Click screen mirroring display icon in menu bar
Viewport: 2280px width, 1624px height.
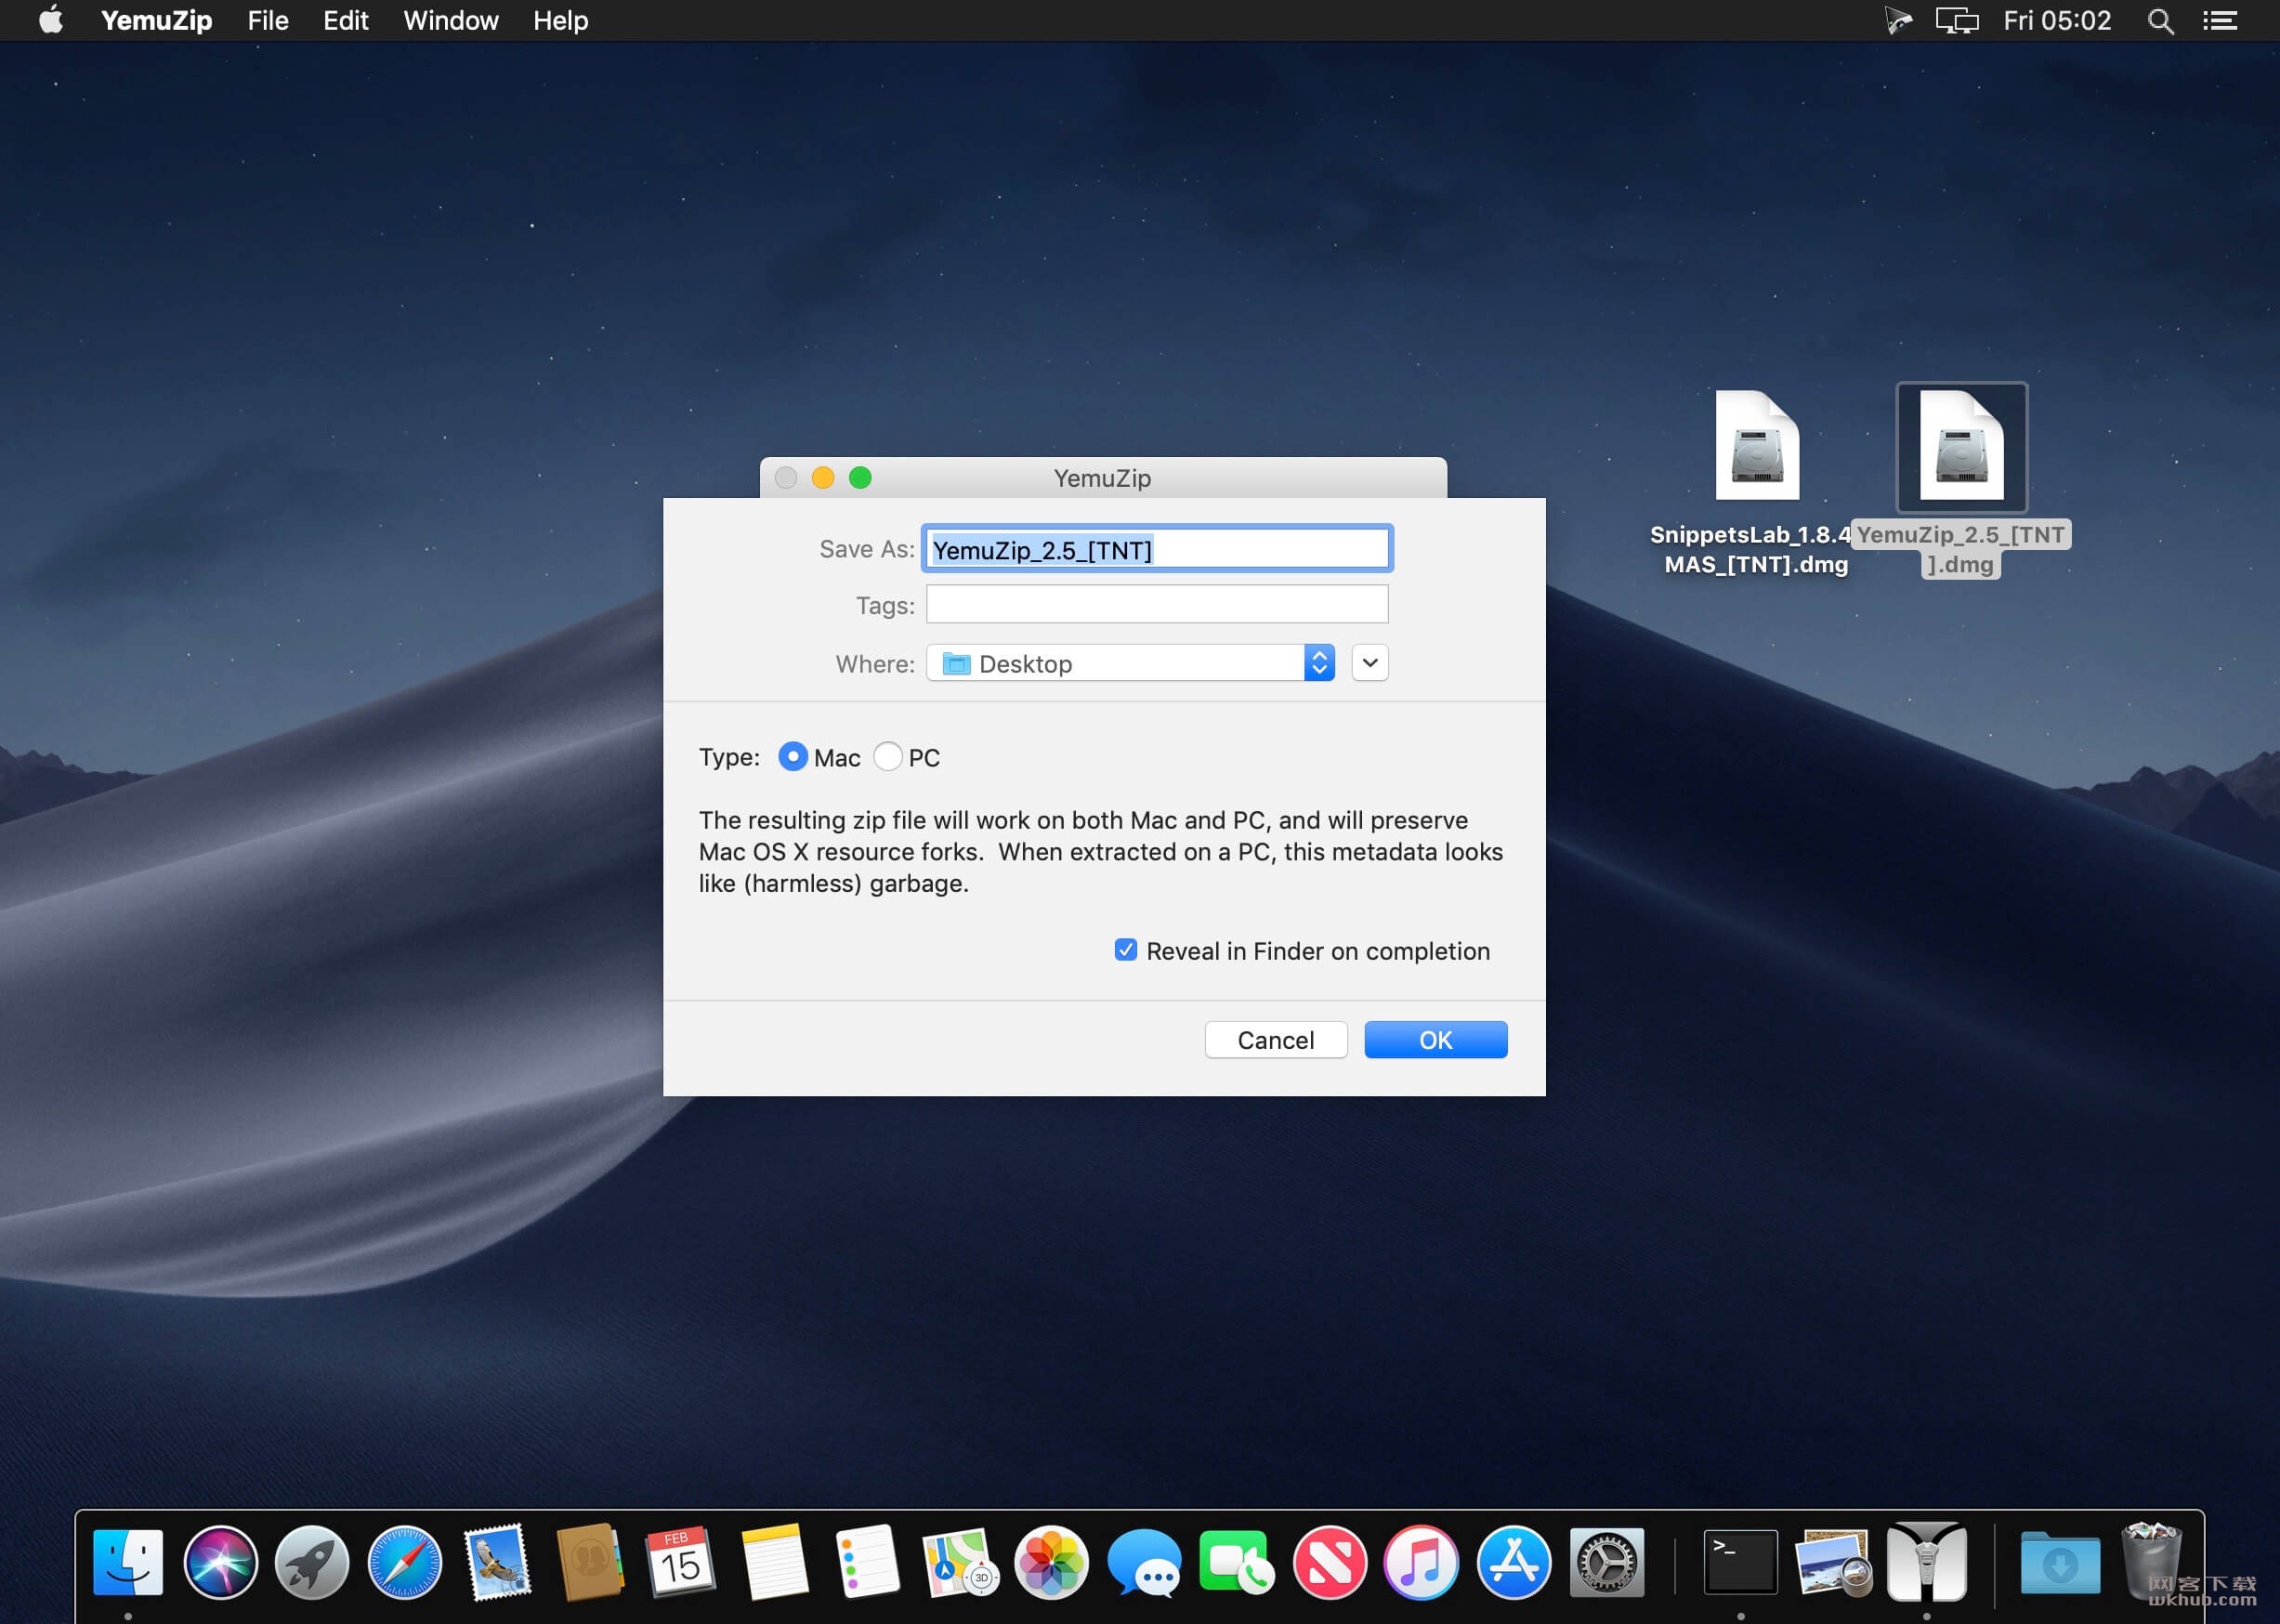pos(1956,21)
